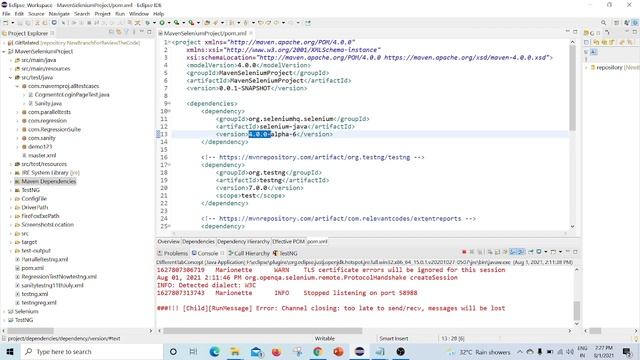Open PowerPoint from the taskbar
640x360 pixels.
tap(338, 351)
